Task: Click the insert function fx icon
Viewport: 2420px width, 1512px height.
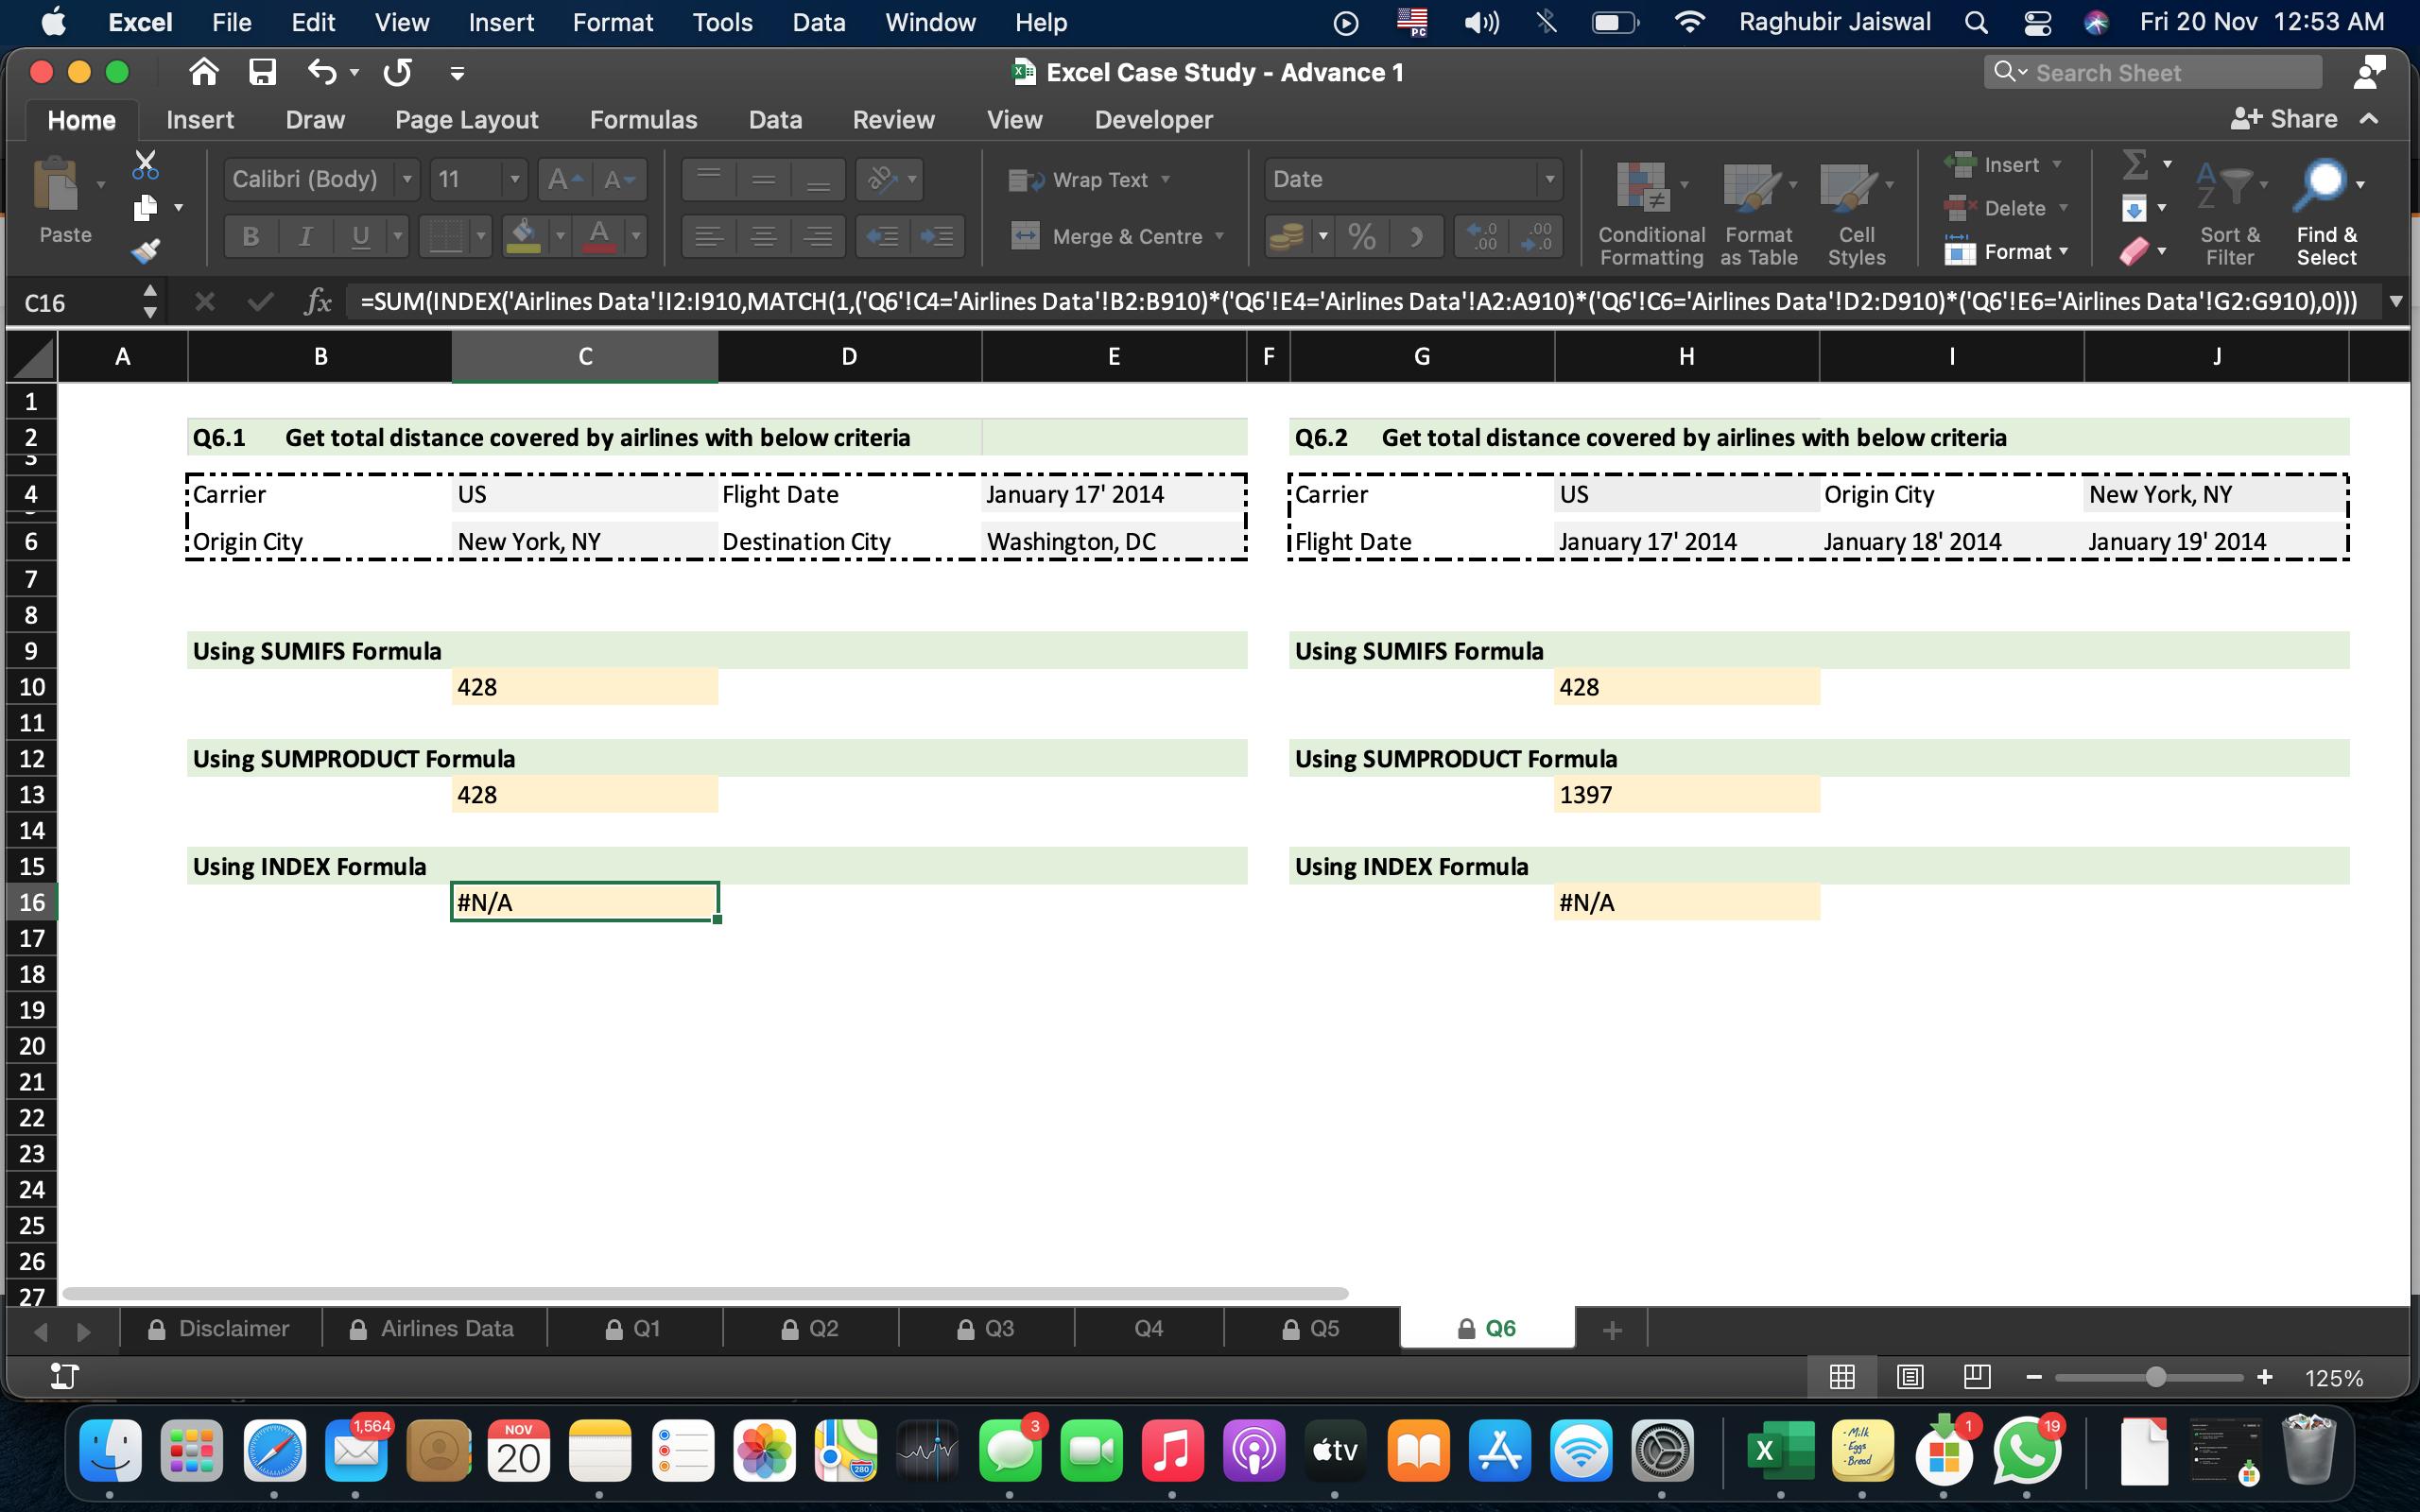Action: [x=318, y=302]
